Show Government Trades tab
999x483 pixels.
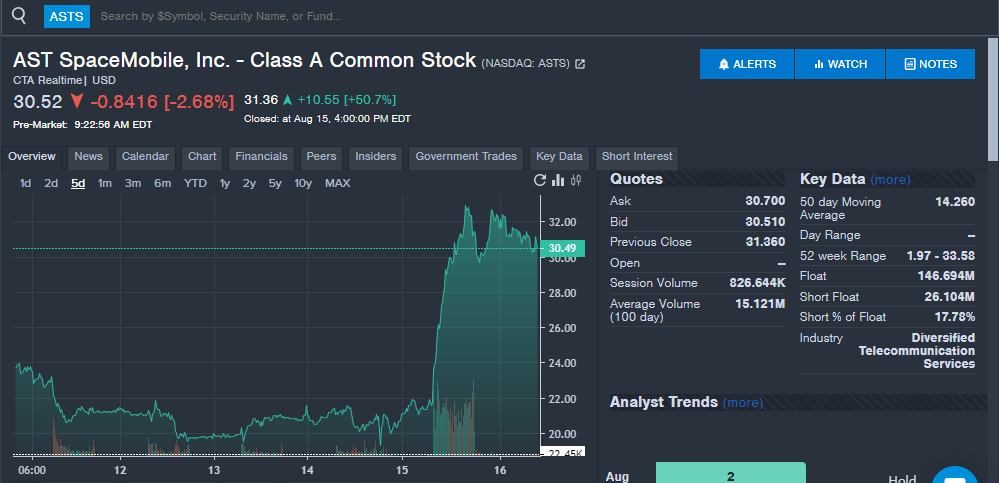click(466, 157)
